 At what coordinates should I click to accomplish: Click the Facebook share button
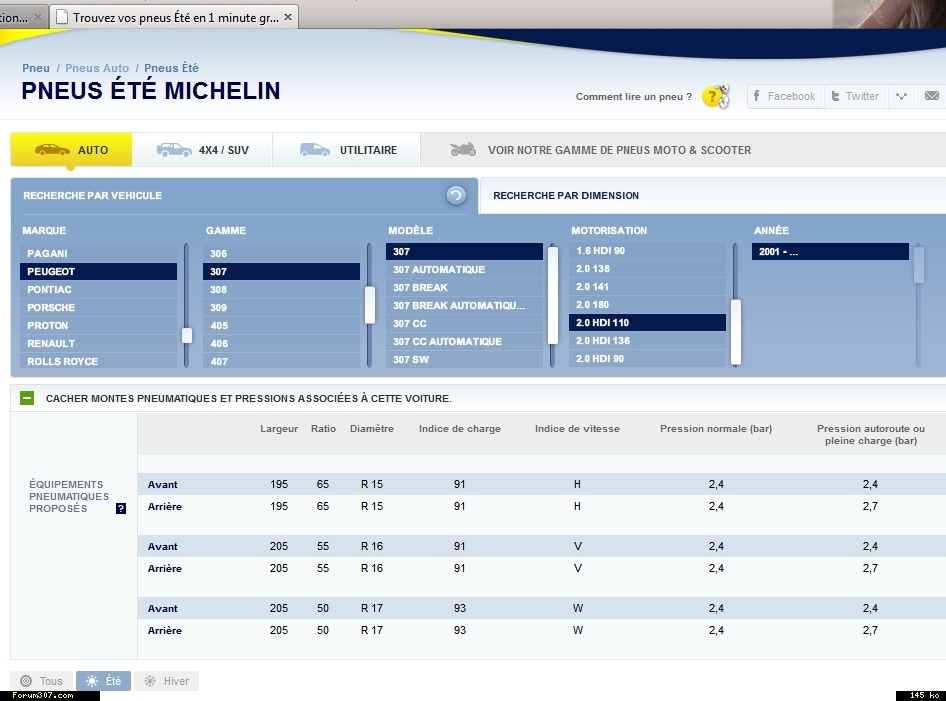pyautogui.click(x=785, y=97)
